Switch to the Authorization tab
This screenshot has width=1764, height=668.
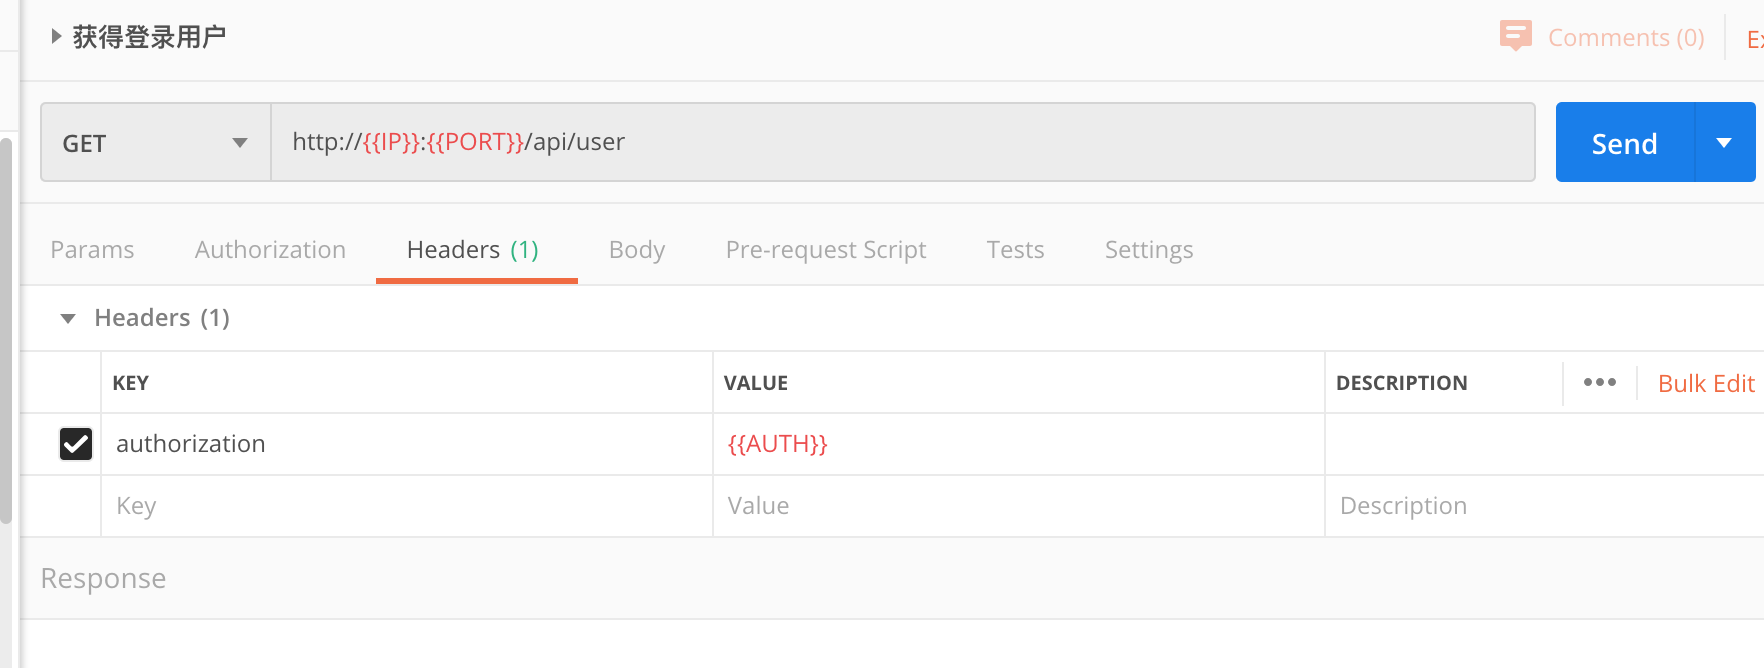click(270, 250)
